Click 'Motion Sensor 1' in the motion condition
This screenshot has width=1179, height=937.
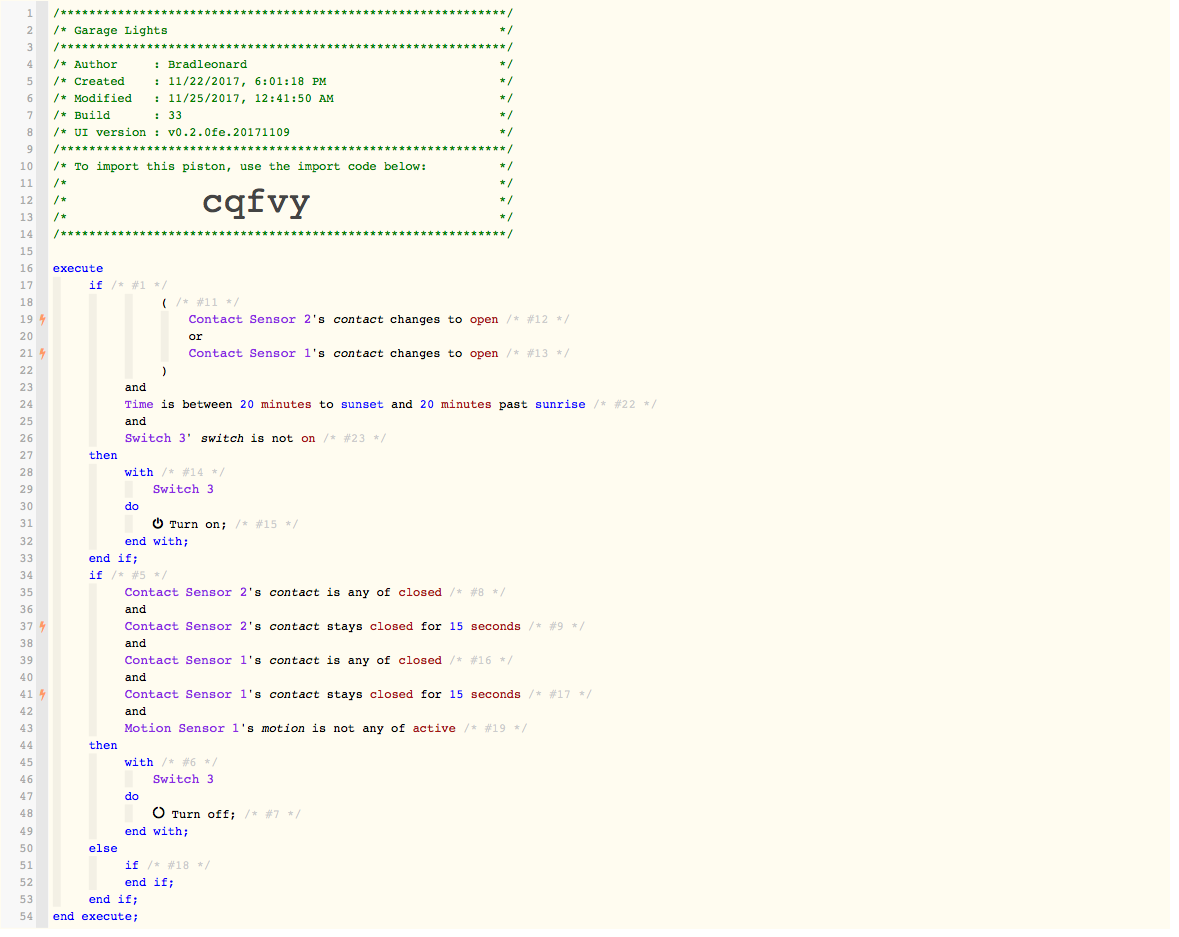click(x=182, y=729)
